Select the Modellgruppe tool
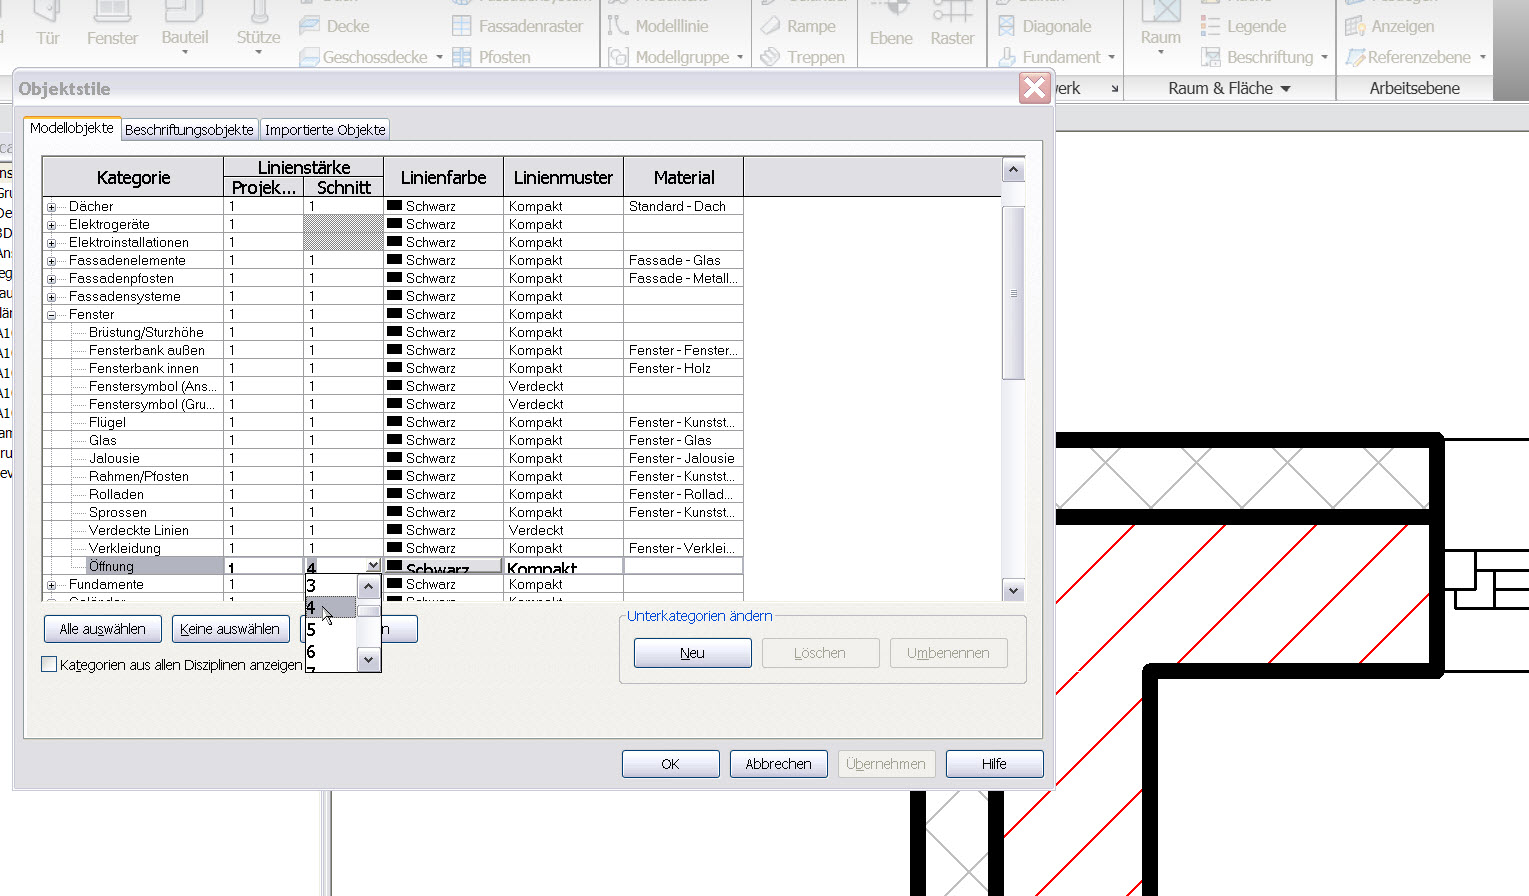1529x896 pixels. (x=670, y=57)
